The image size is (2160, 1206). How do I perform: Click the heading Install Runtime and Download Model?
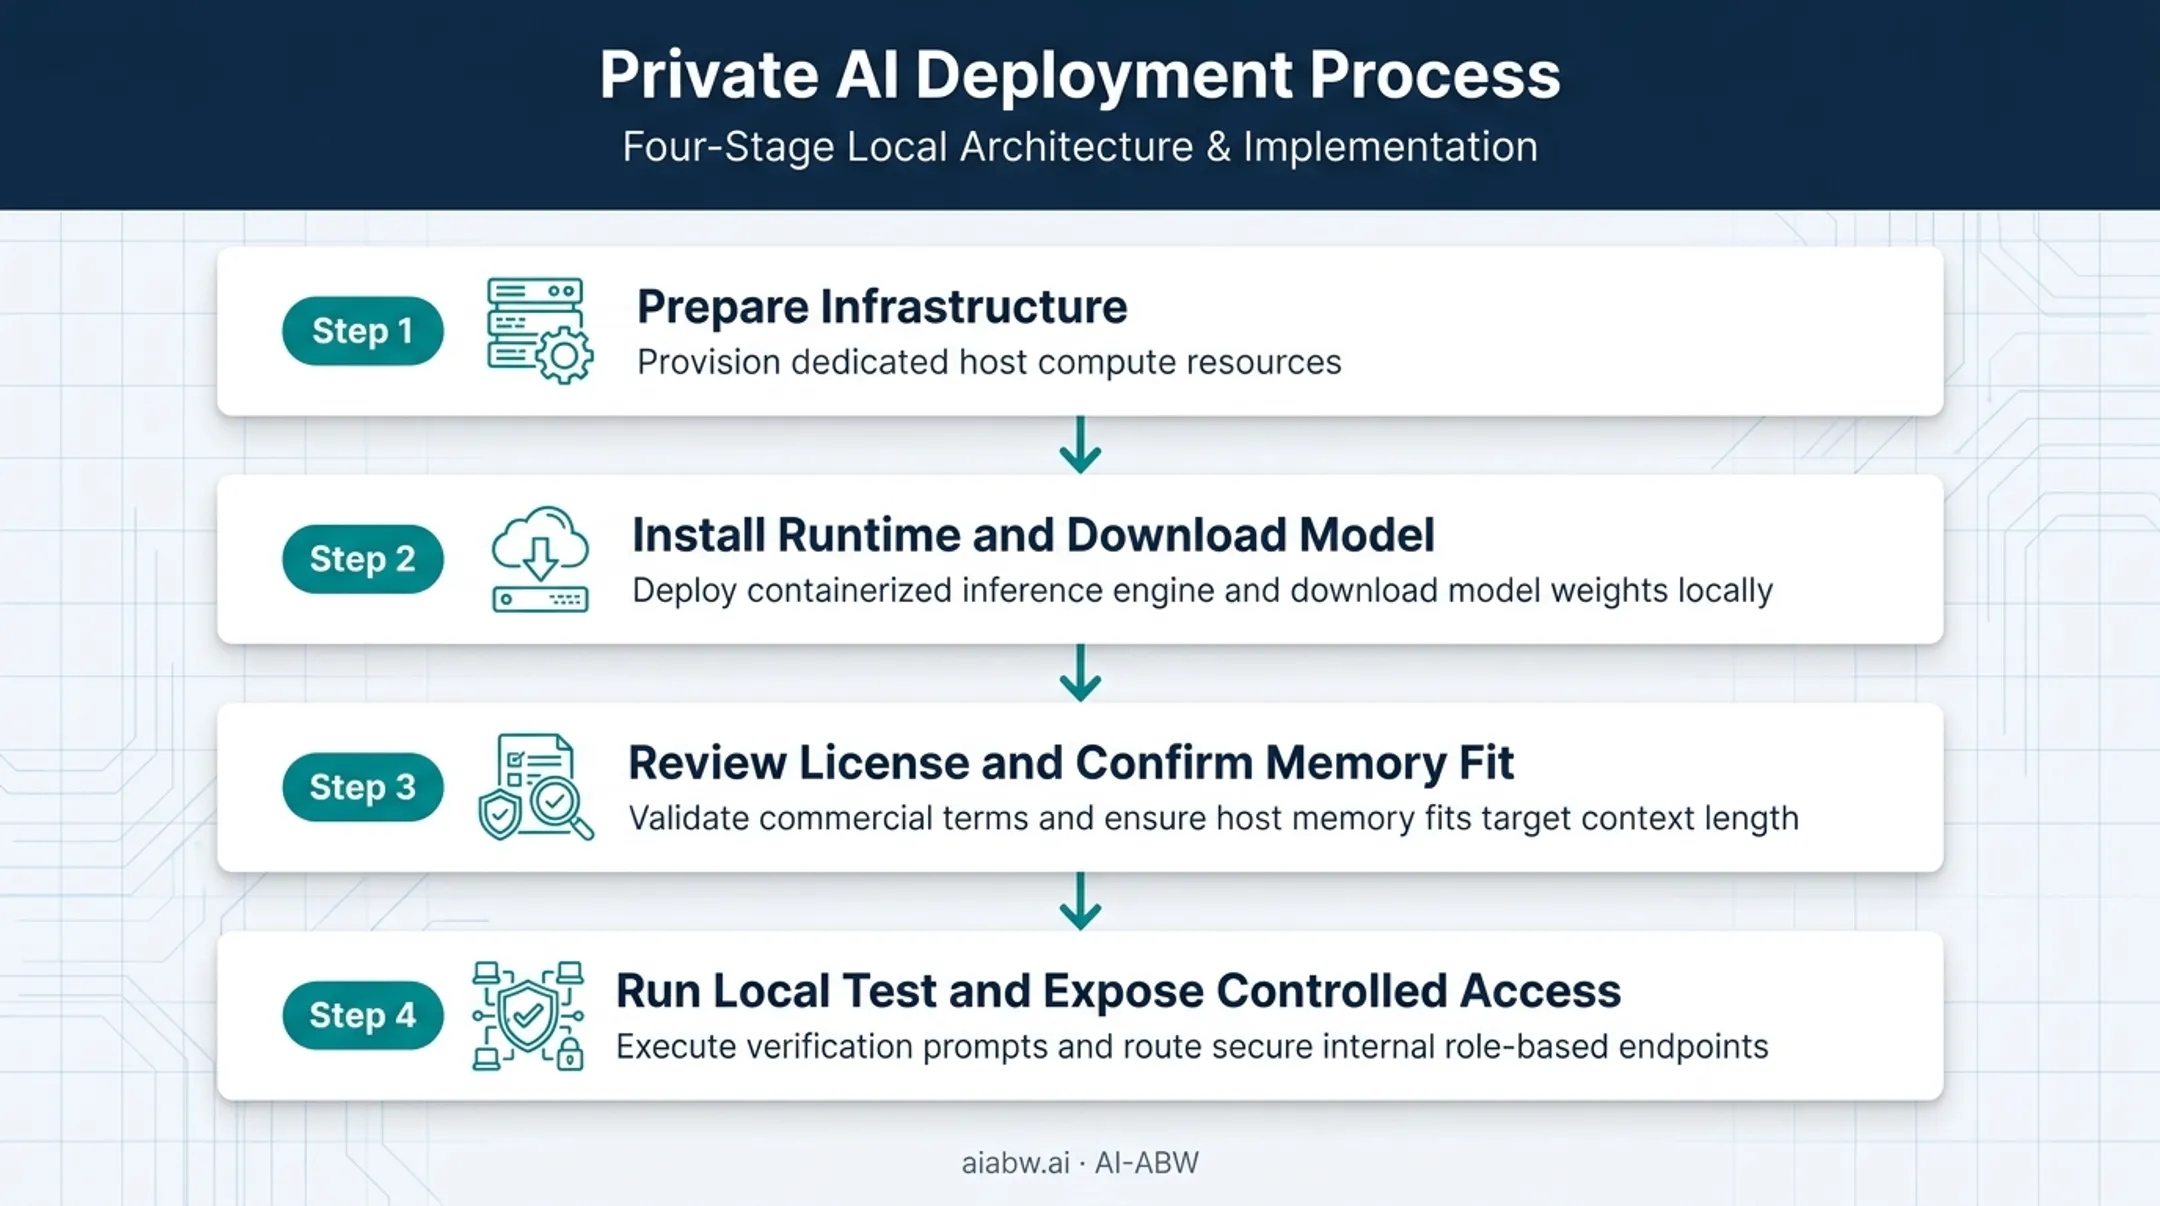pos(1033,534)
